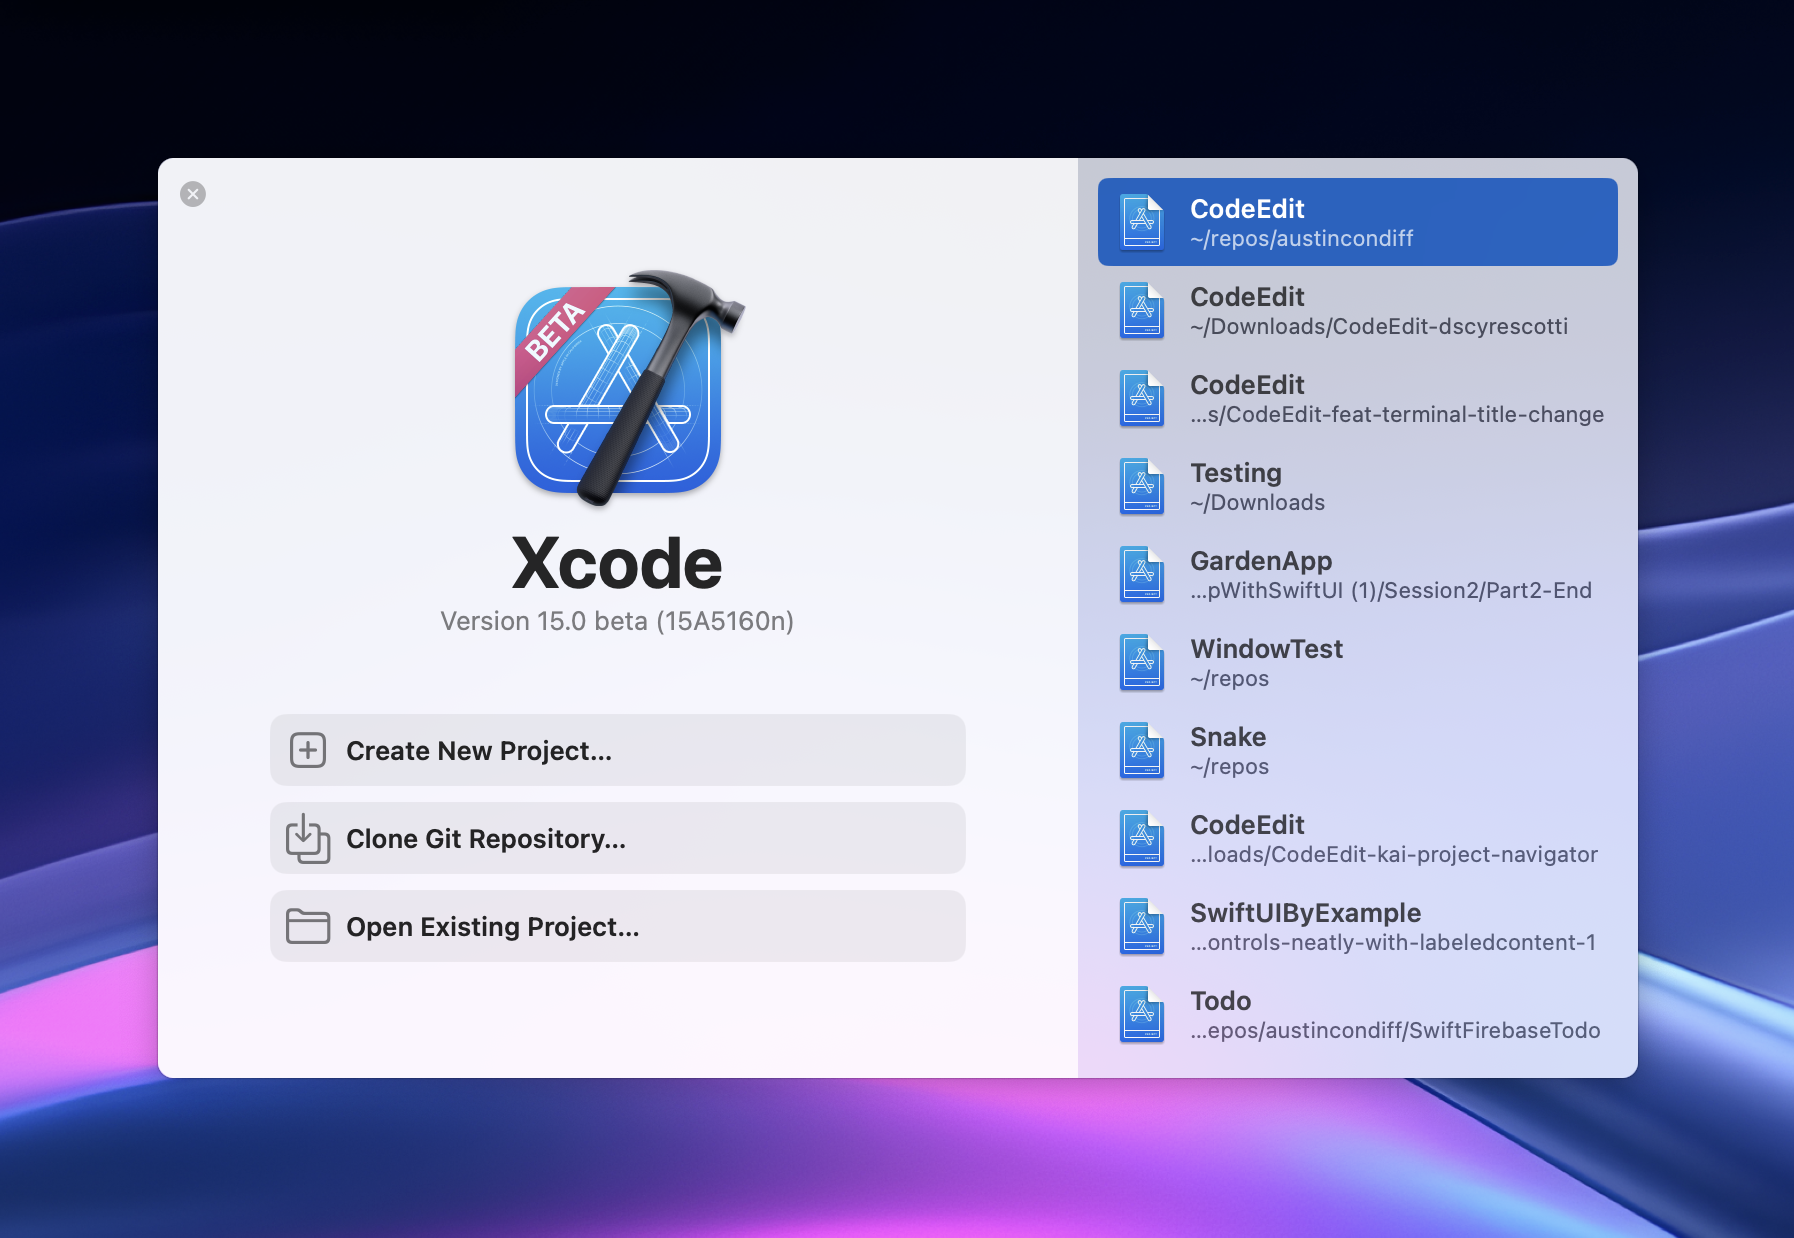This screenshot has height=1238, width=1794.
Task: Click the Open Existing Project folder icon
Action: click(x=308, y=926)
